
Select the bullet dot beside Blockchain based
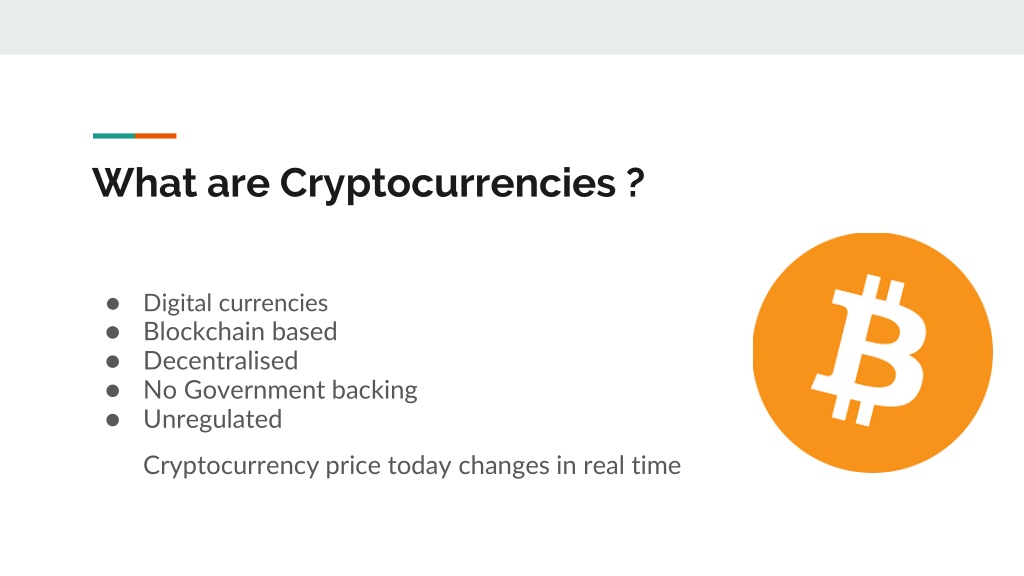[x=113, y=332]
